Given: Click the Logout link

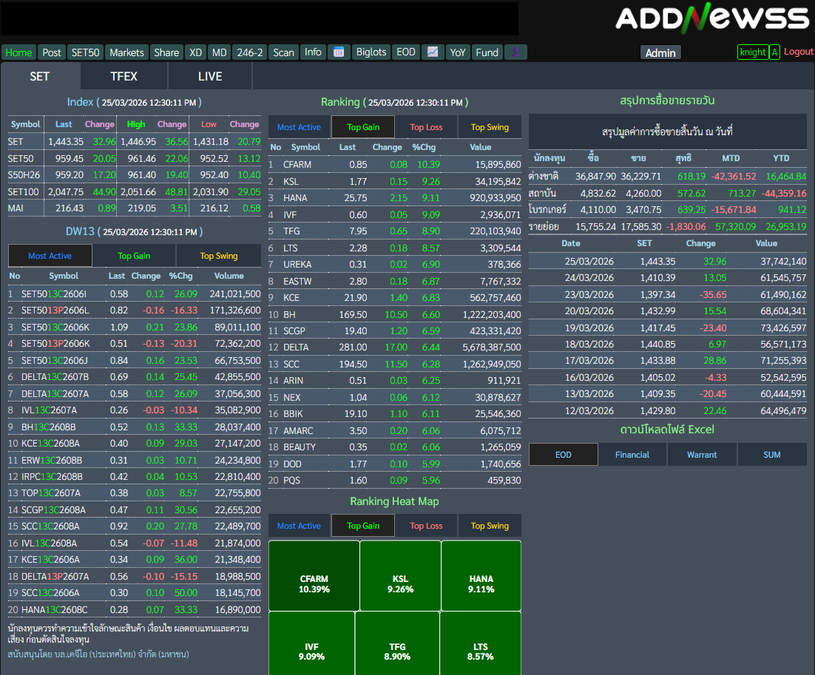Looking at the screenshot, I should [798, 52].
